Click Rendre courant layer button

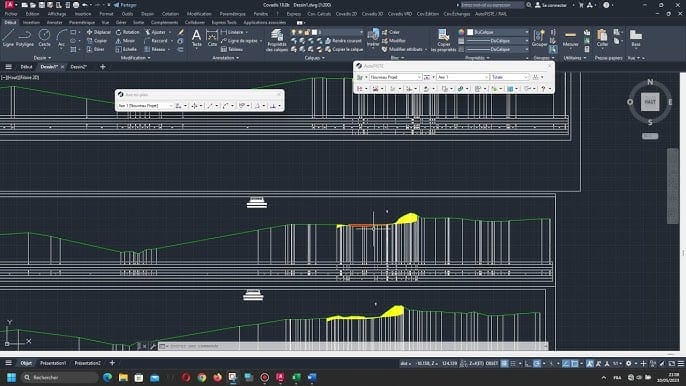coord(343,41)
